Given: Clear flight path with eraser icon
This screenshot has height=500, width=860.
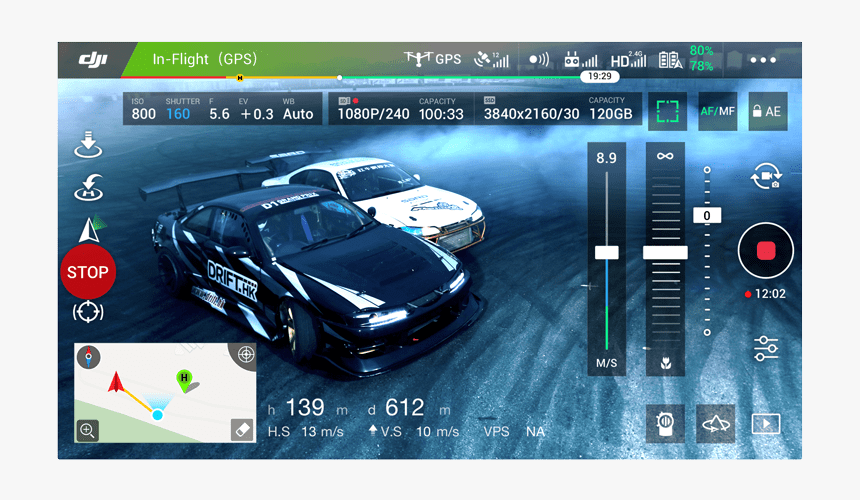Looking at the screenshot, I should click(x=242, y=430).
